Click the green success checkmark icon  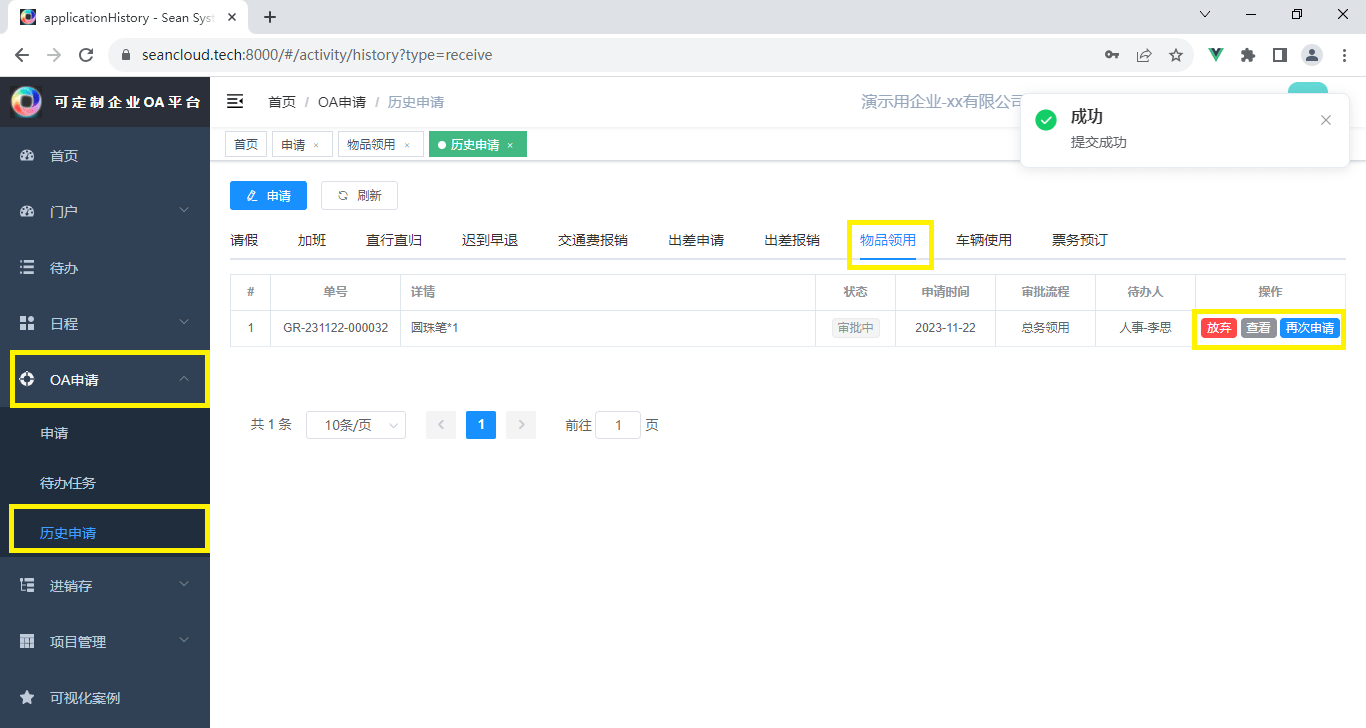[x=1046, y=120]
